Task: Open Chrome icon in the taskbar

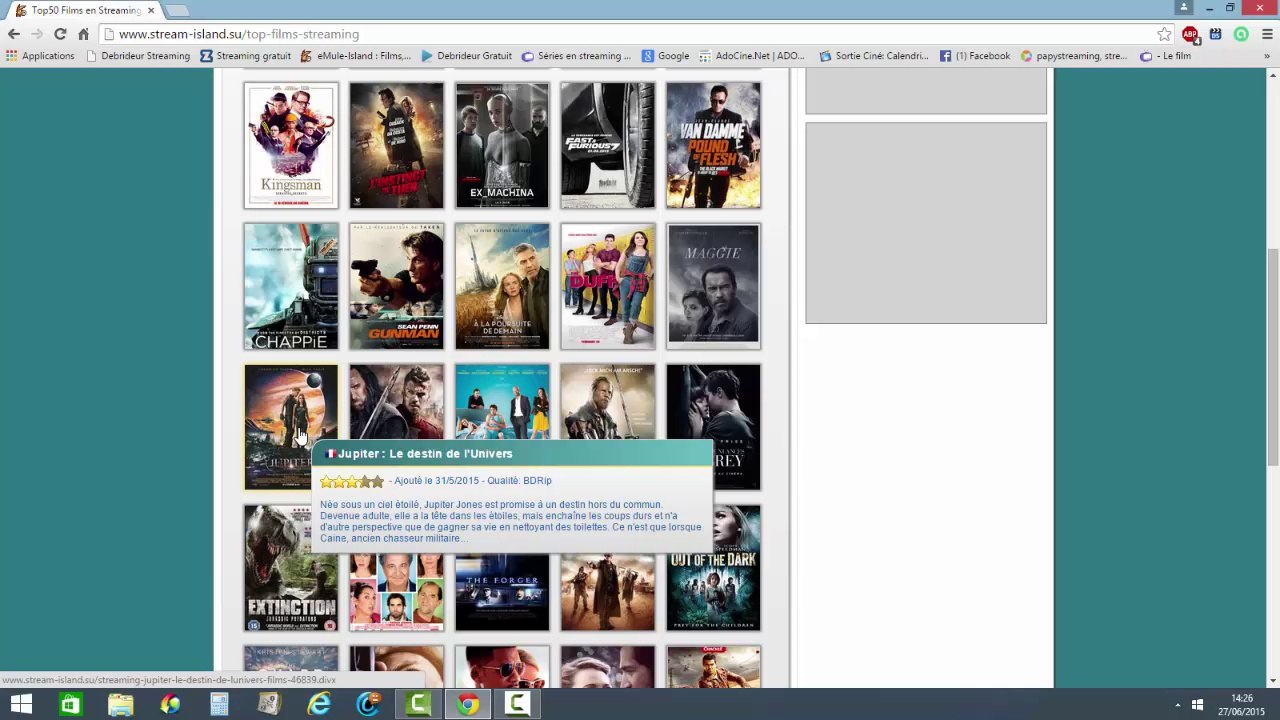Action: click(x=467, y=704)
